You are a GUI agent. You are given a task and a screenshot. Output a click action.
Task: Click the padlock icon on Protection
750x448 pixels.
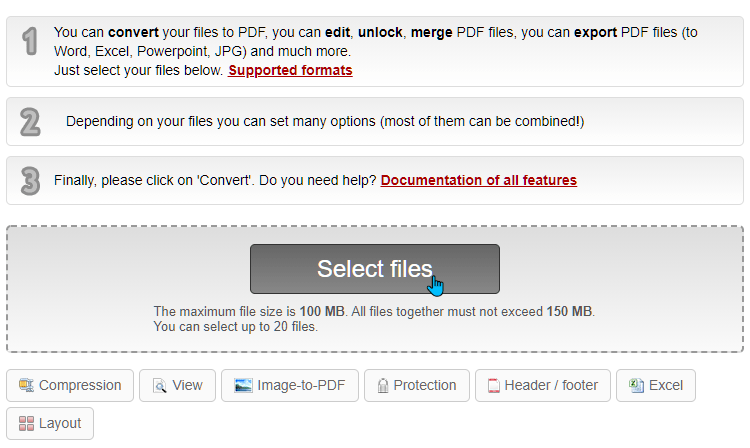[382, 386]
